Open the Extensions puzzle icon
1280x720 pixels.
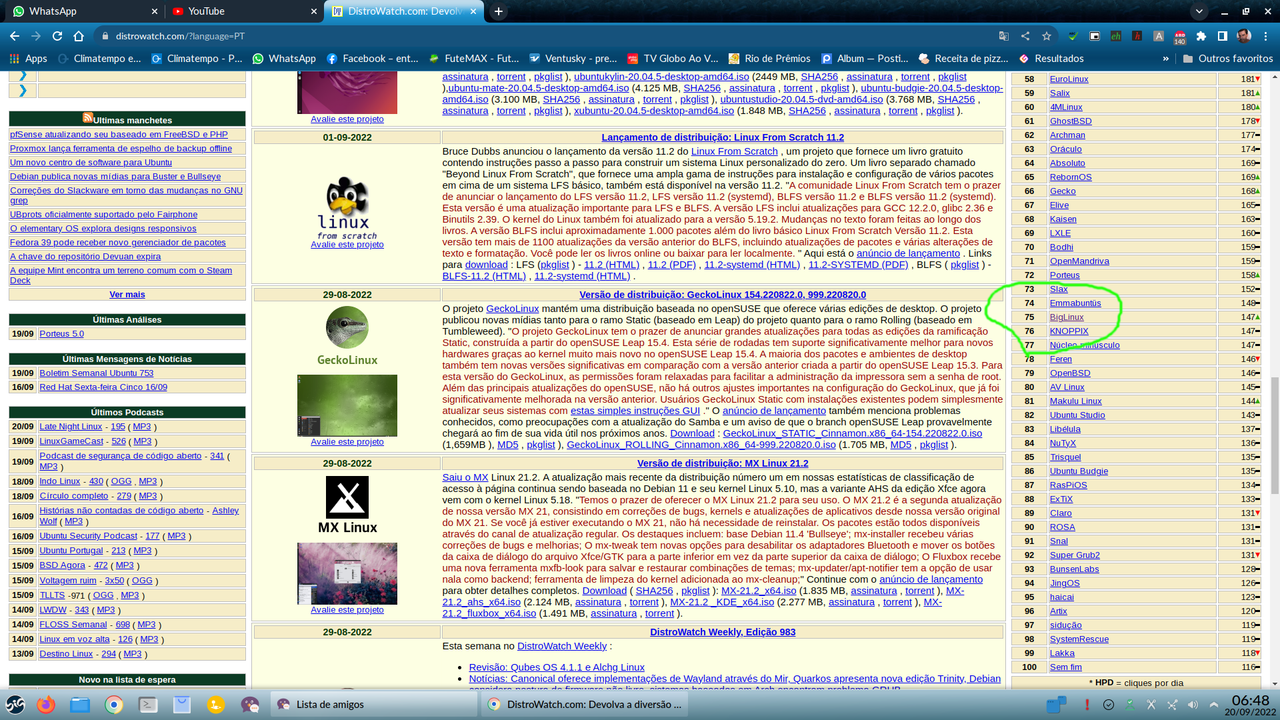1200,36
